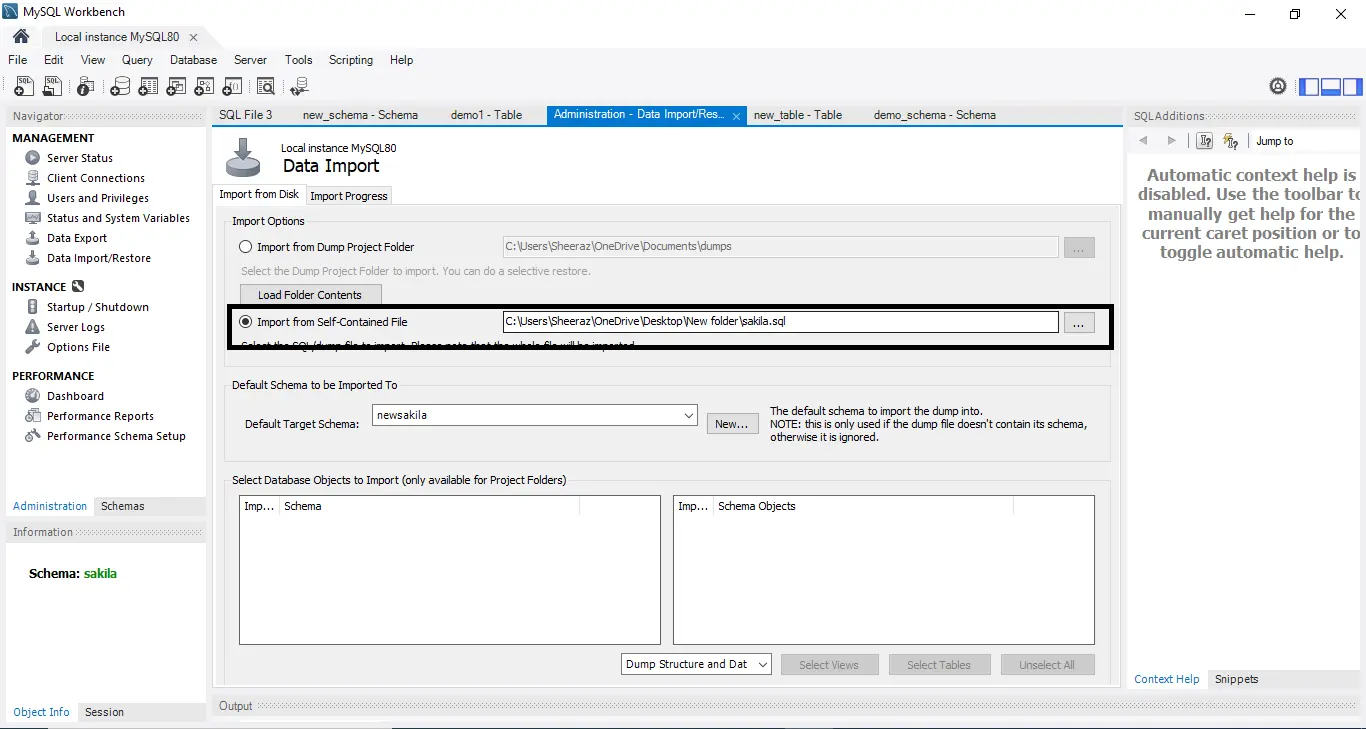Open Client Connections in Navigator
The height and width of the screenshot is (729, 1366).
[96, 178]
